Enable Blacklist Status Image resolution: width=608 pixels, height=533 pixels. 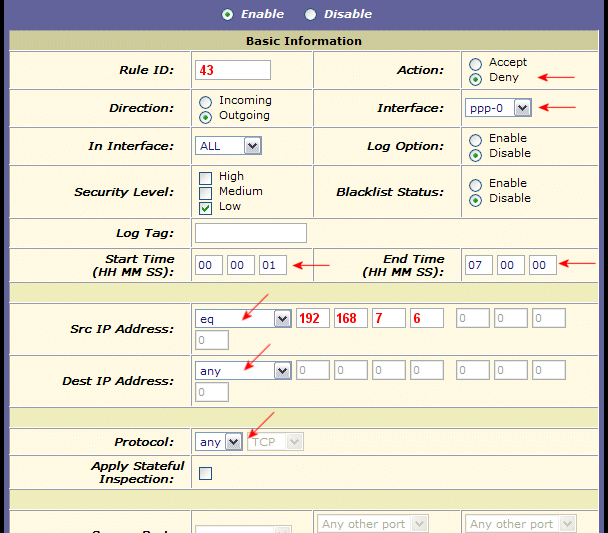click(x=475, y=184)
